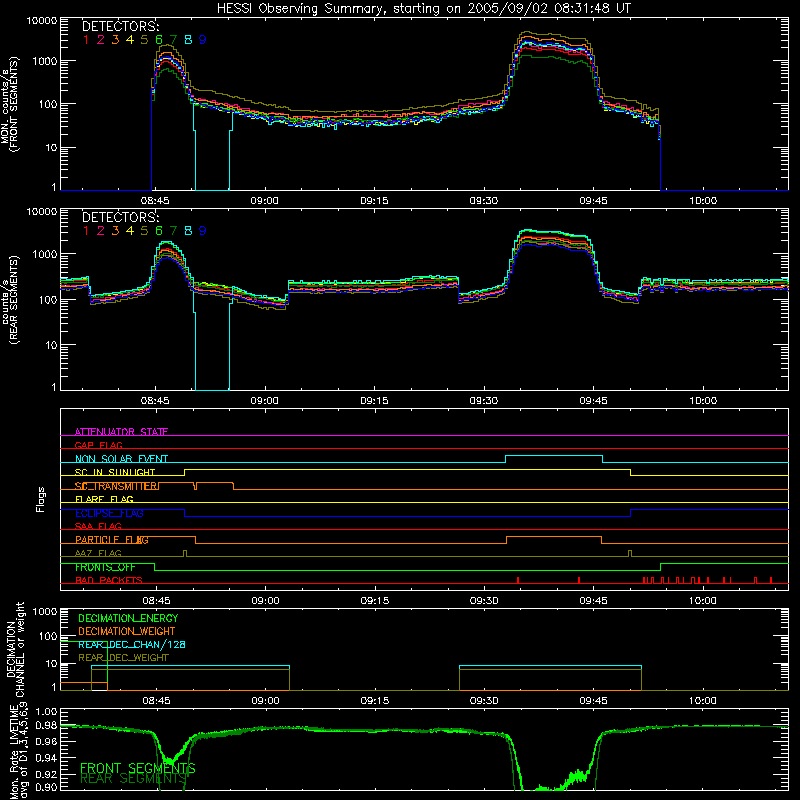800x800 pixels.
Task: Click the 0.98 y-axis label of livetime plot
Action: (x=46, y=726)
